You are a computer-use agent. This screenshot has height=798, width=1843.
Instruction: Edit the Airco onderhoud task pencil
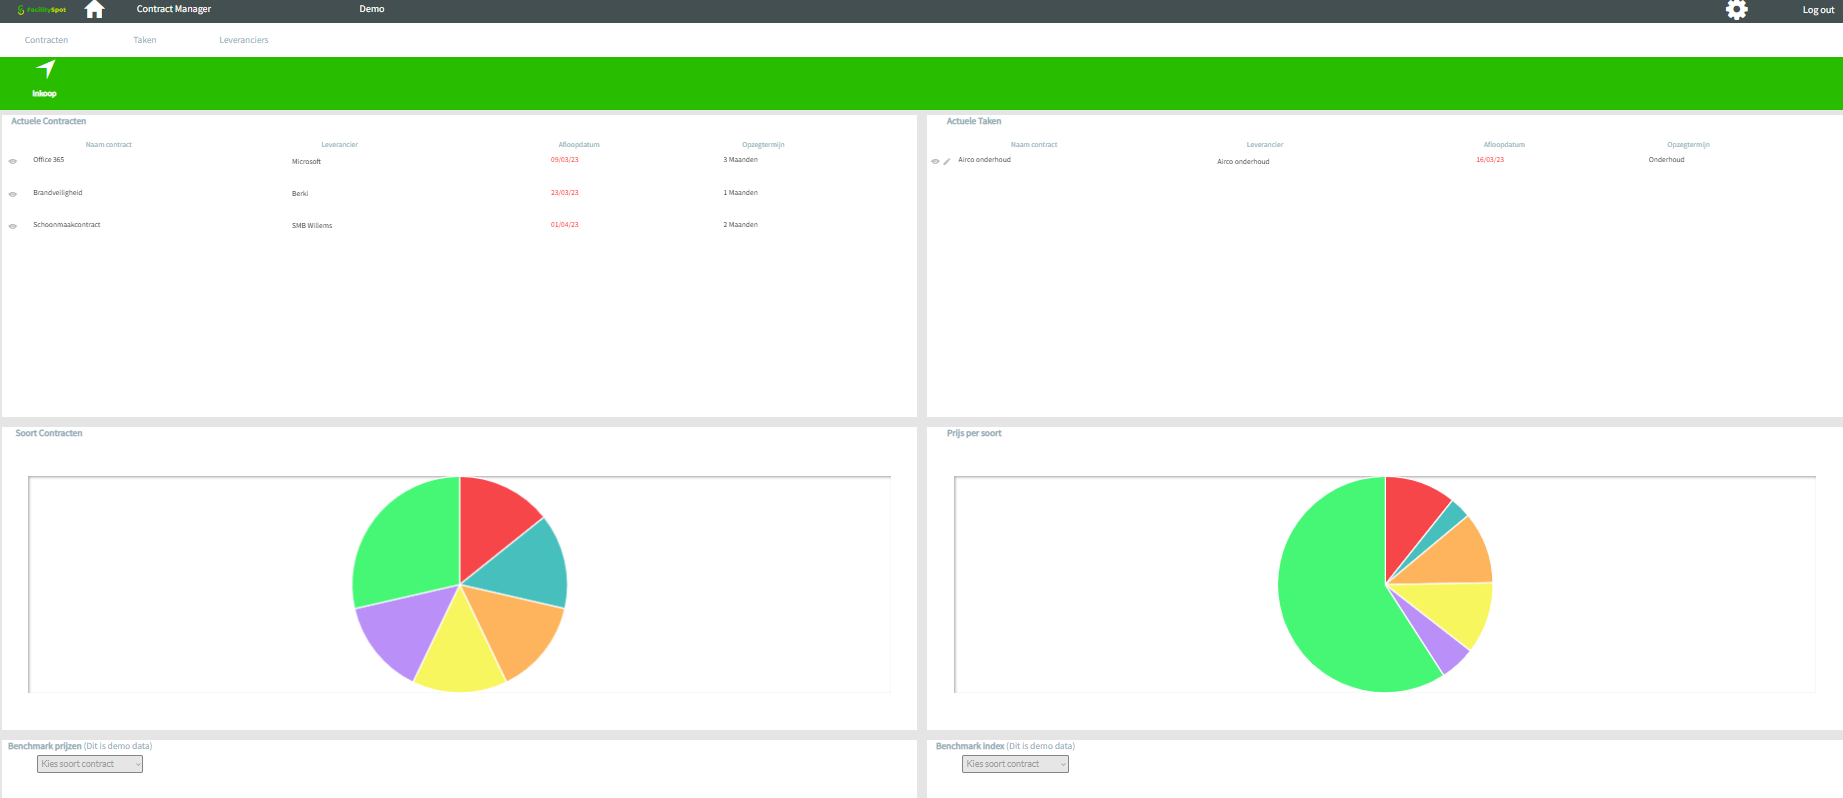click(947, 161)
